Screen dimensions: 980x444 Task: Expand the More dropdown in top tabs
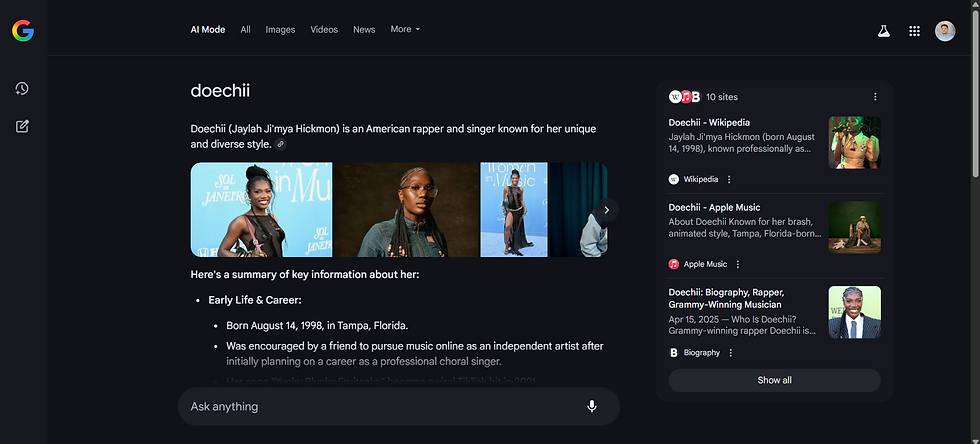[405, 29]
